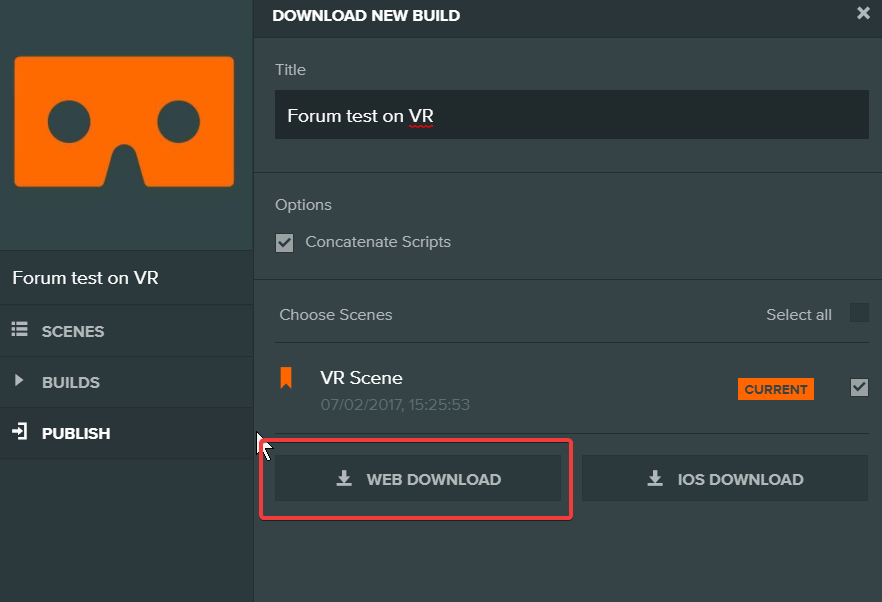
Task: Uncheck the VR Scene checkbox
Action: [x=859, y=388]
